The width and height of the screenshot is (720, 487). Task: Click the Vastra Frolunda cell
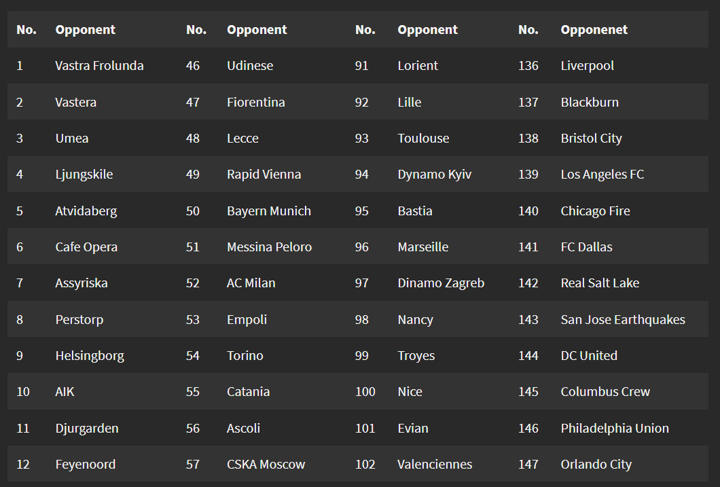coord(99,66)
